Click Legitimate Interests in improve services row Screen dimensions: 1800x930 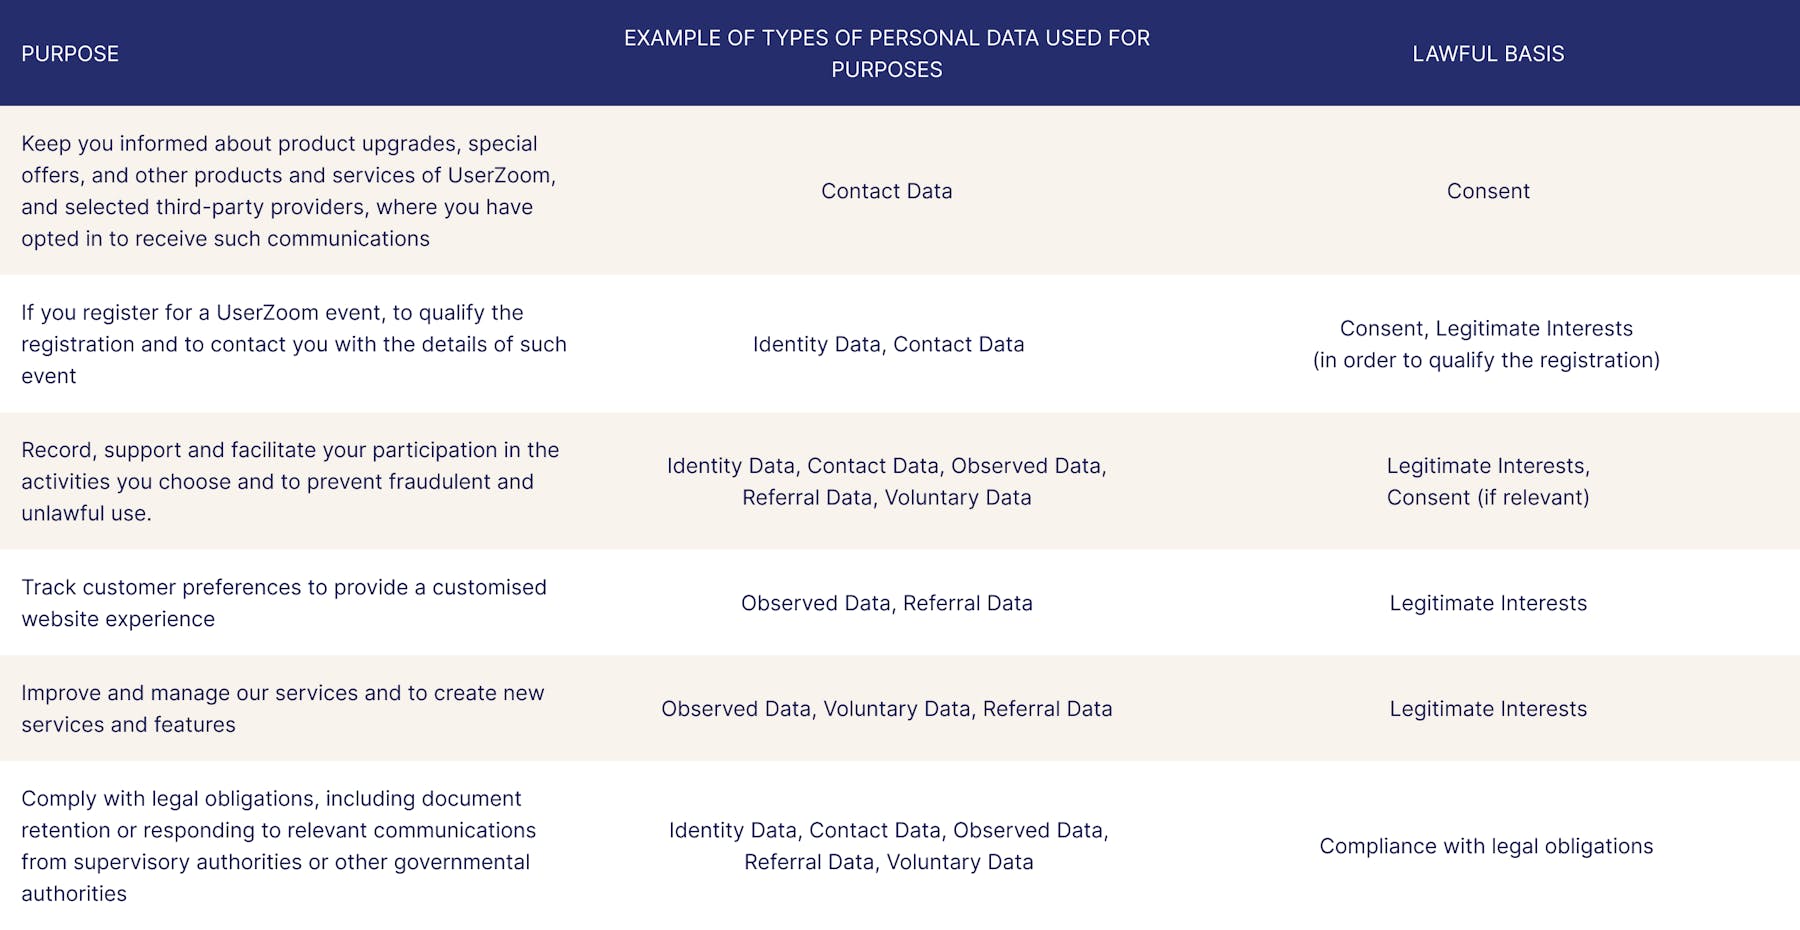1488,709
